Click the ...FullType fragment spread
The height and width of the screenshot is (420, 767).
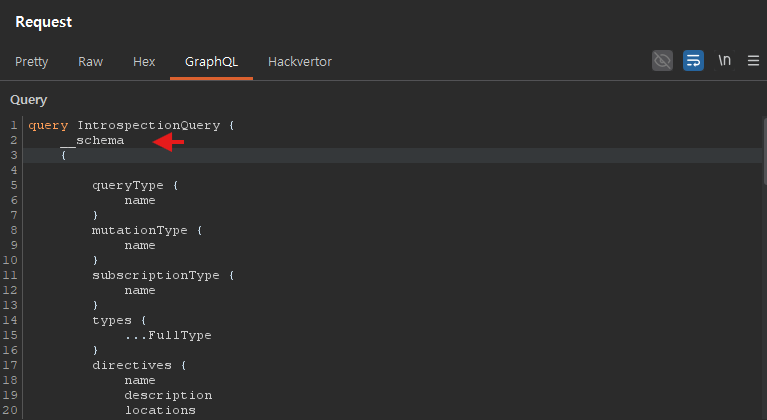[168, 336]
